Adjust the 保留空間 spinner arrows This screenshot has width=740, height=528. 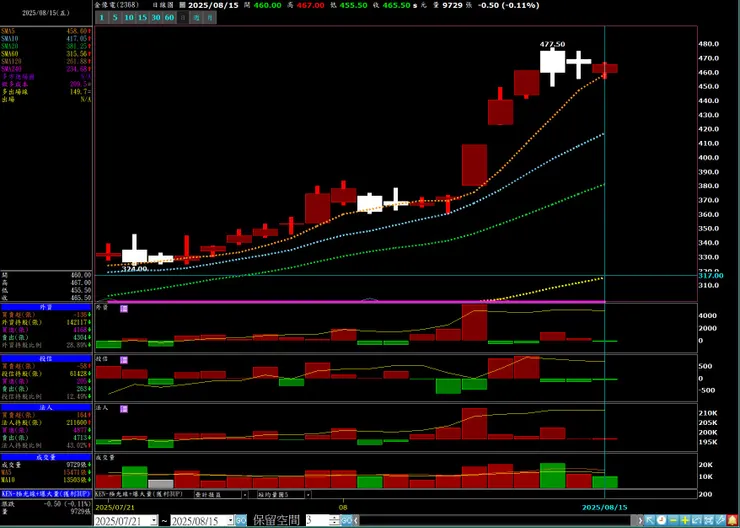335,520
